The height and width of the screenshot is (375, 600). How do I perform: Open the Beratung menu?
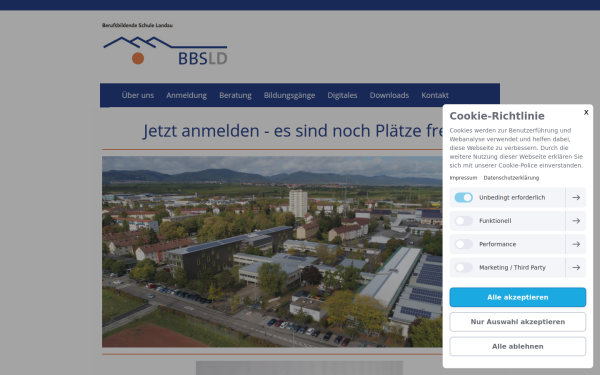tap(235, 95)
